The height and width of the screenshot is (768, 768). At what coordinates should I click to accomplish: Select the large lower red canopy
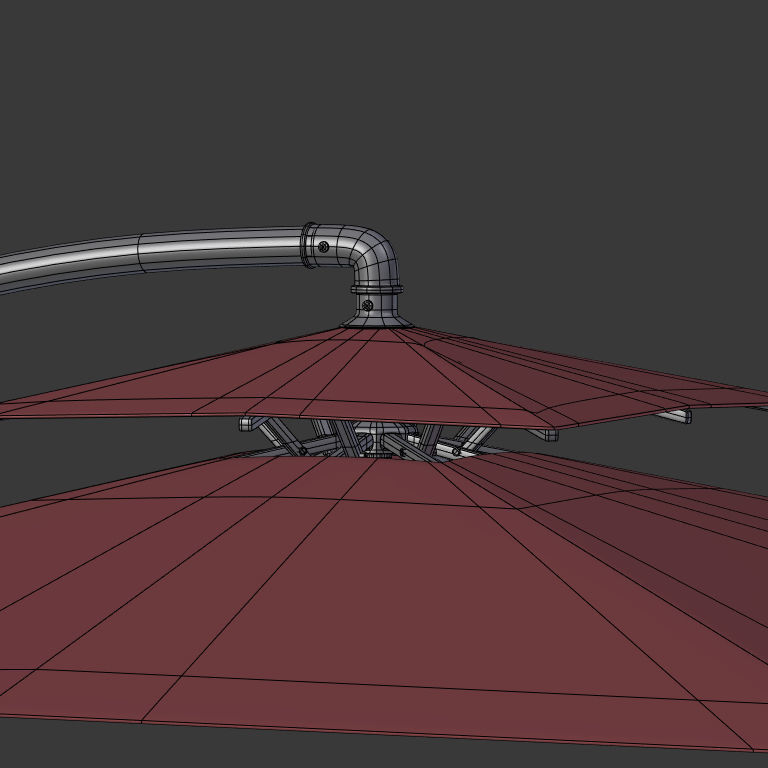[384, 600]
